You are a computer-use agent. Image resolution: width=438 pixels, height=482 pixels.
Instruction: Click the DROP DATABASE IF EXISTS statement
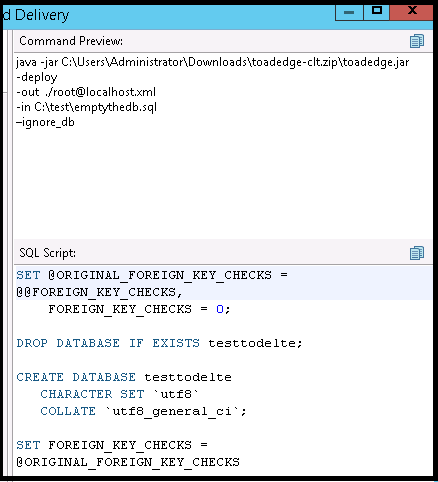tap(159, 343)
